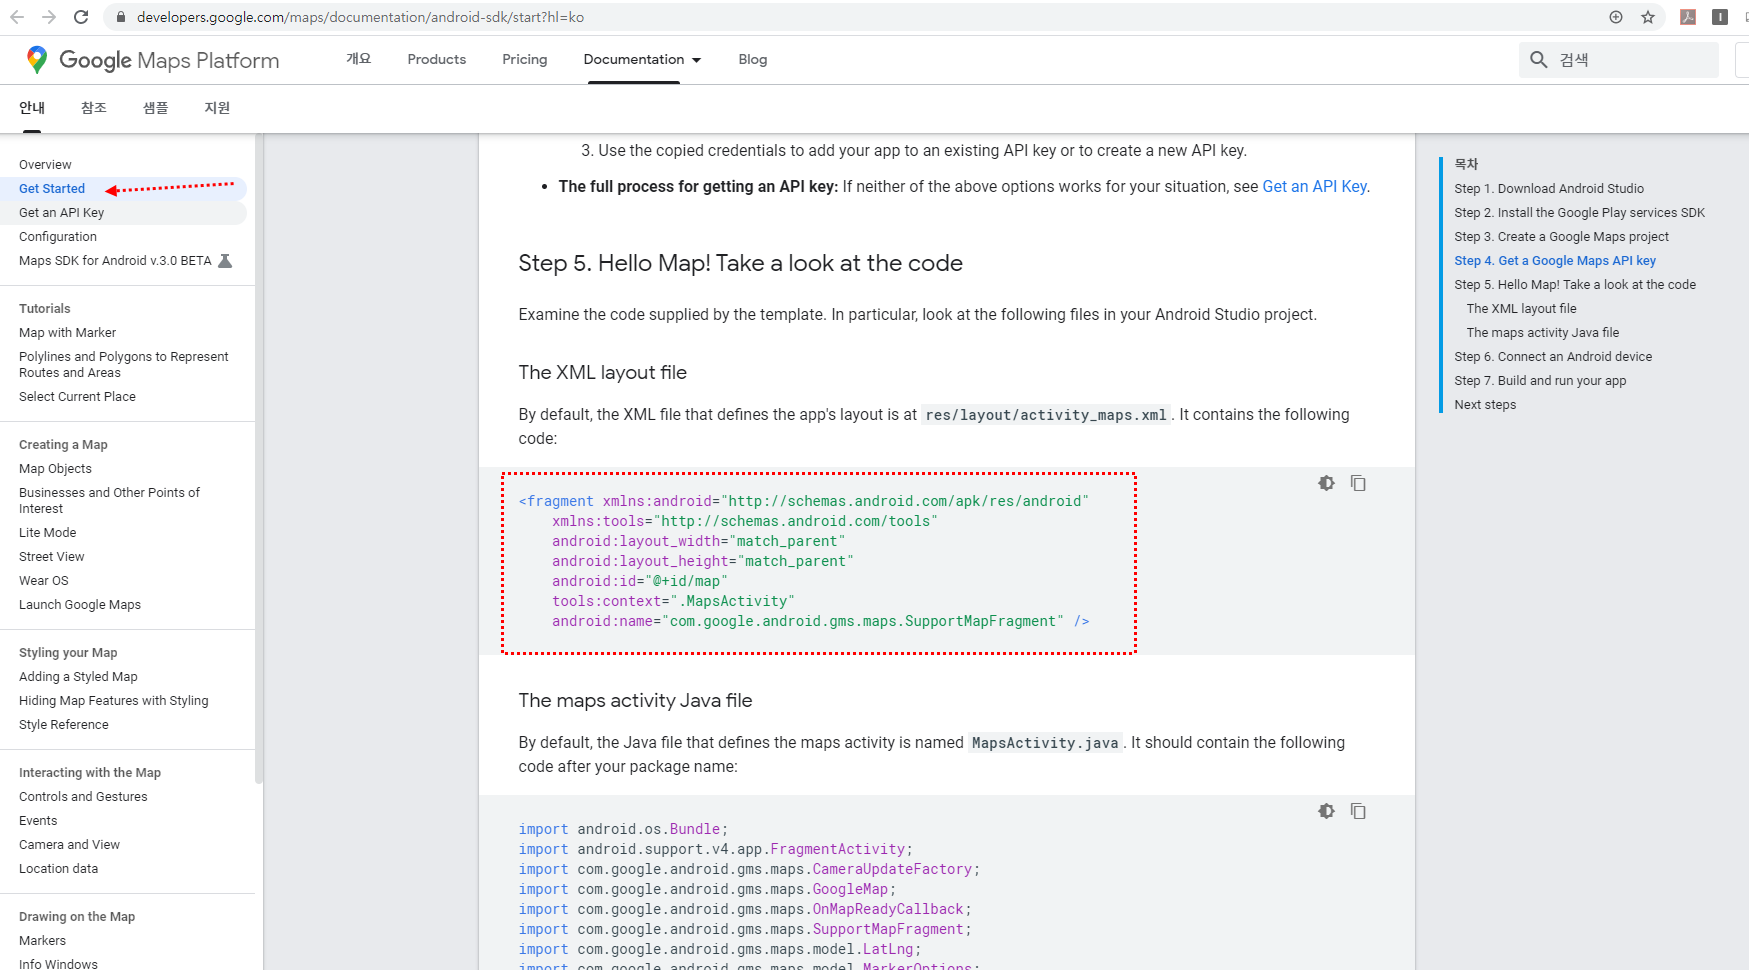The height and width of the screenshot is (970, 1749).
Task: Open Overview in the sidebar
Action: [45, 165]
